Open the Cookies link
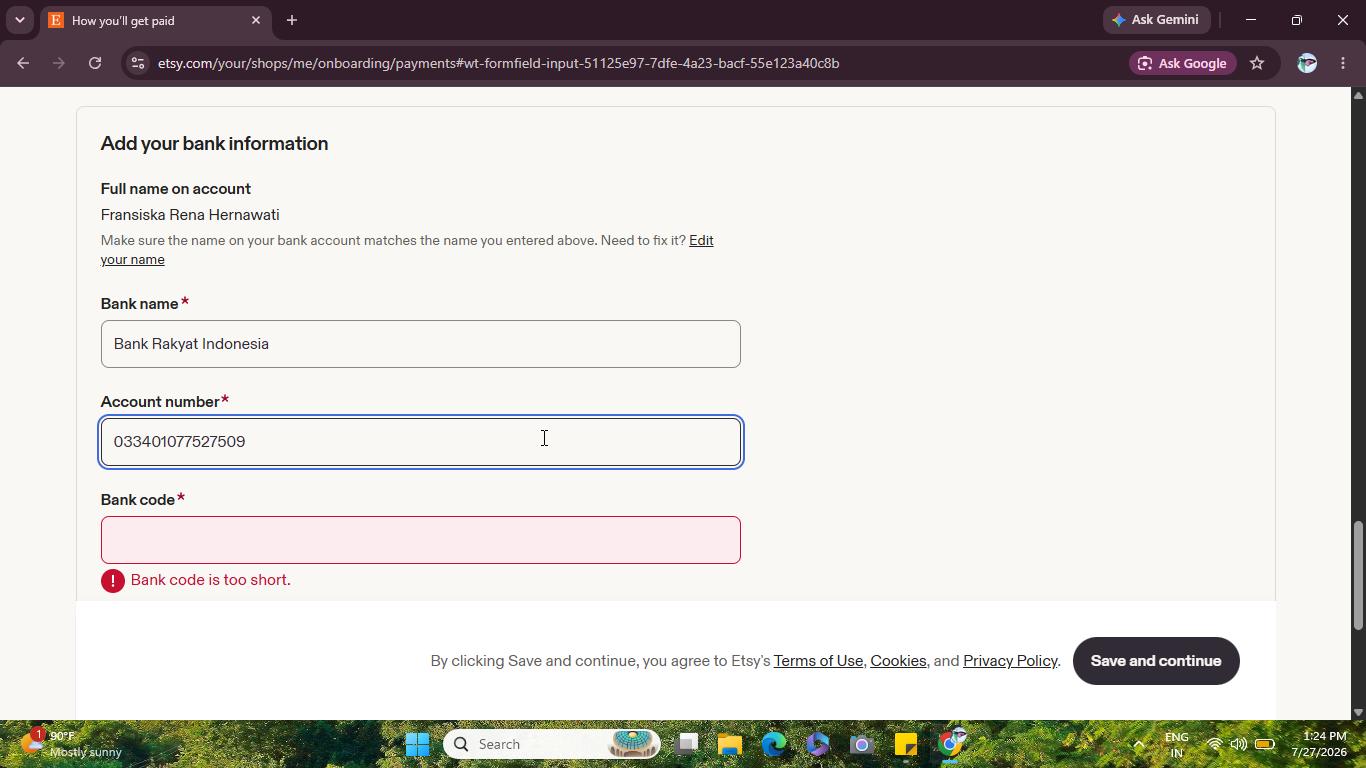The width and height of the screenshot is (1366, 768). (x=898, y=661)
